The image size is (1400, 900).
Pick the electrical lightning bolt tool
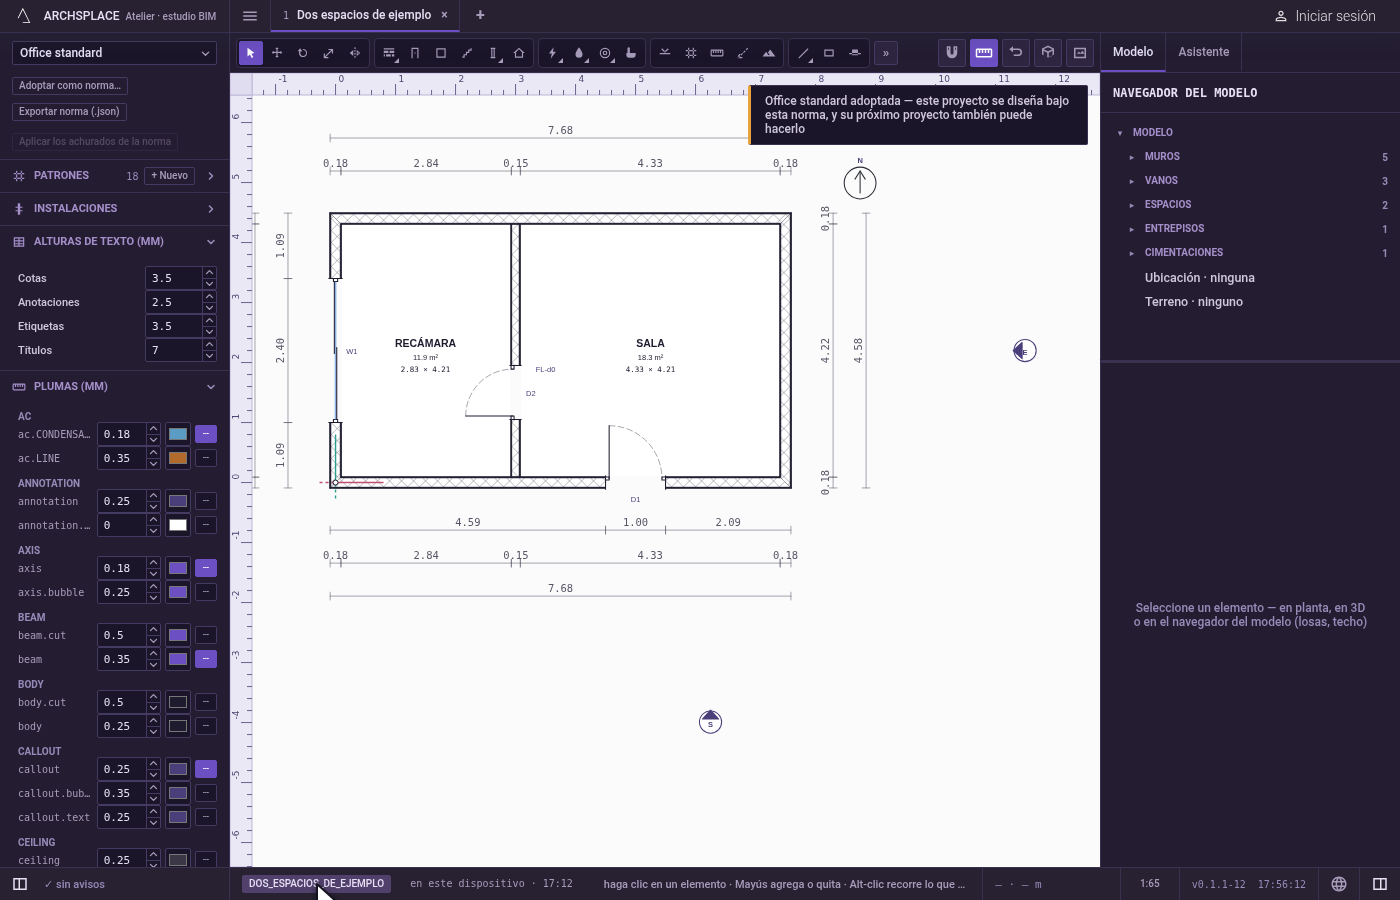tap(553, 53)
